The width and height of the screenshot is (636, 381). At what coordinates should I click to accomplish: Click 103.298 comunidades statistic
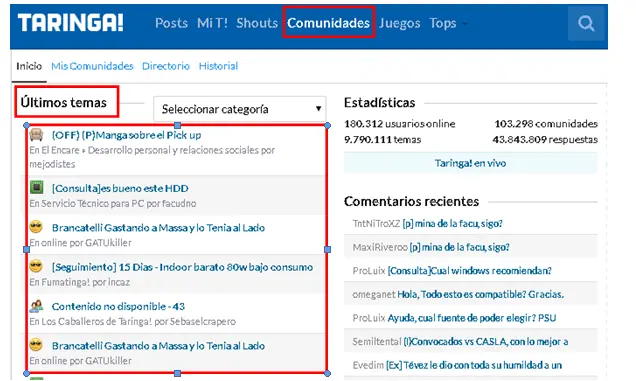(546, 124)
